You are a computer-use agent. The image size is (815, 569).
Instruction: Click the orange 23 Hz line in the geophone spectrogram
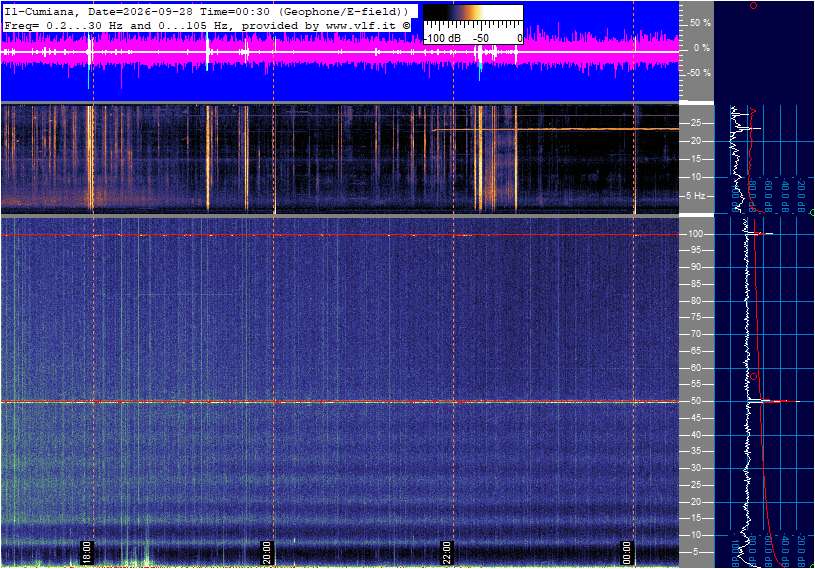556,129
